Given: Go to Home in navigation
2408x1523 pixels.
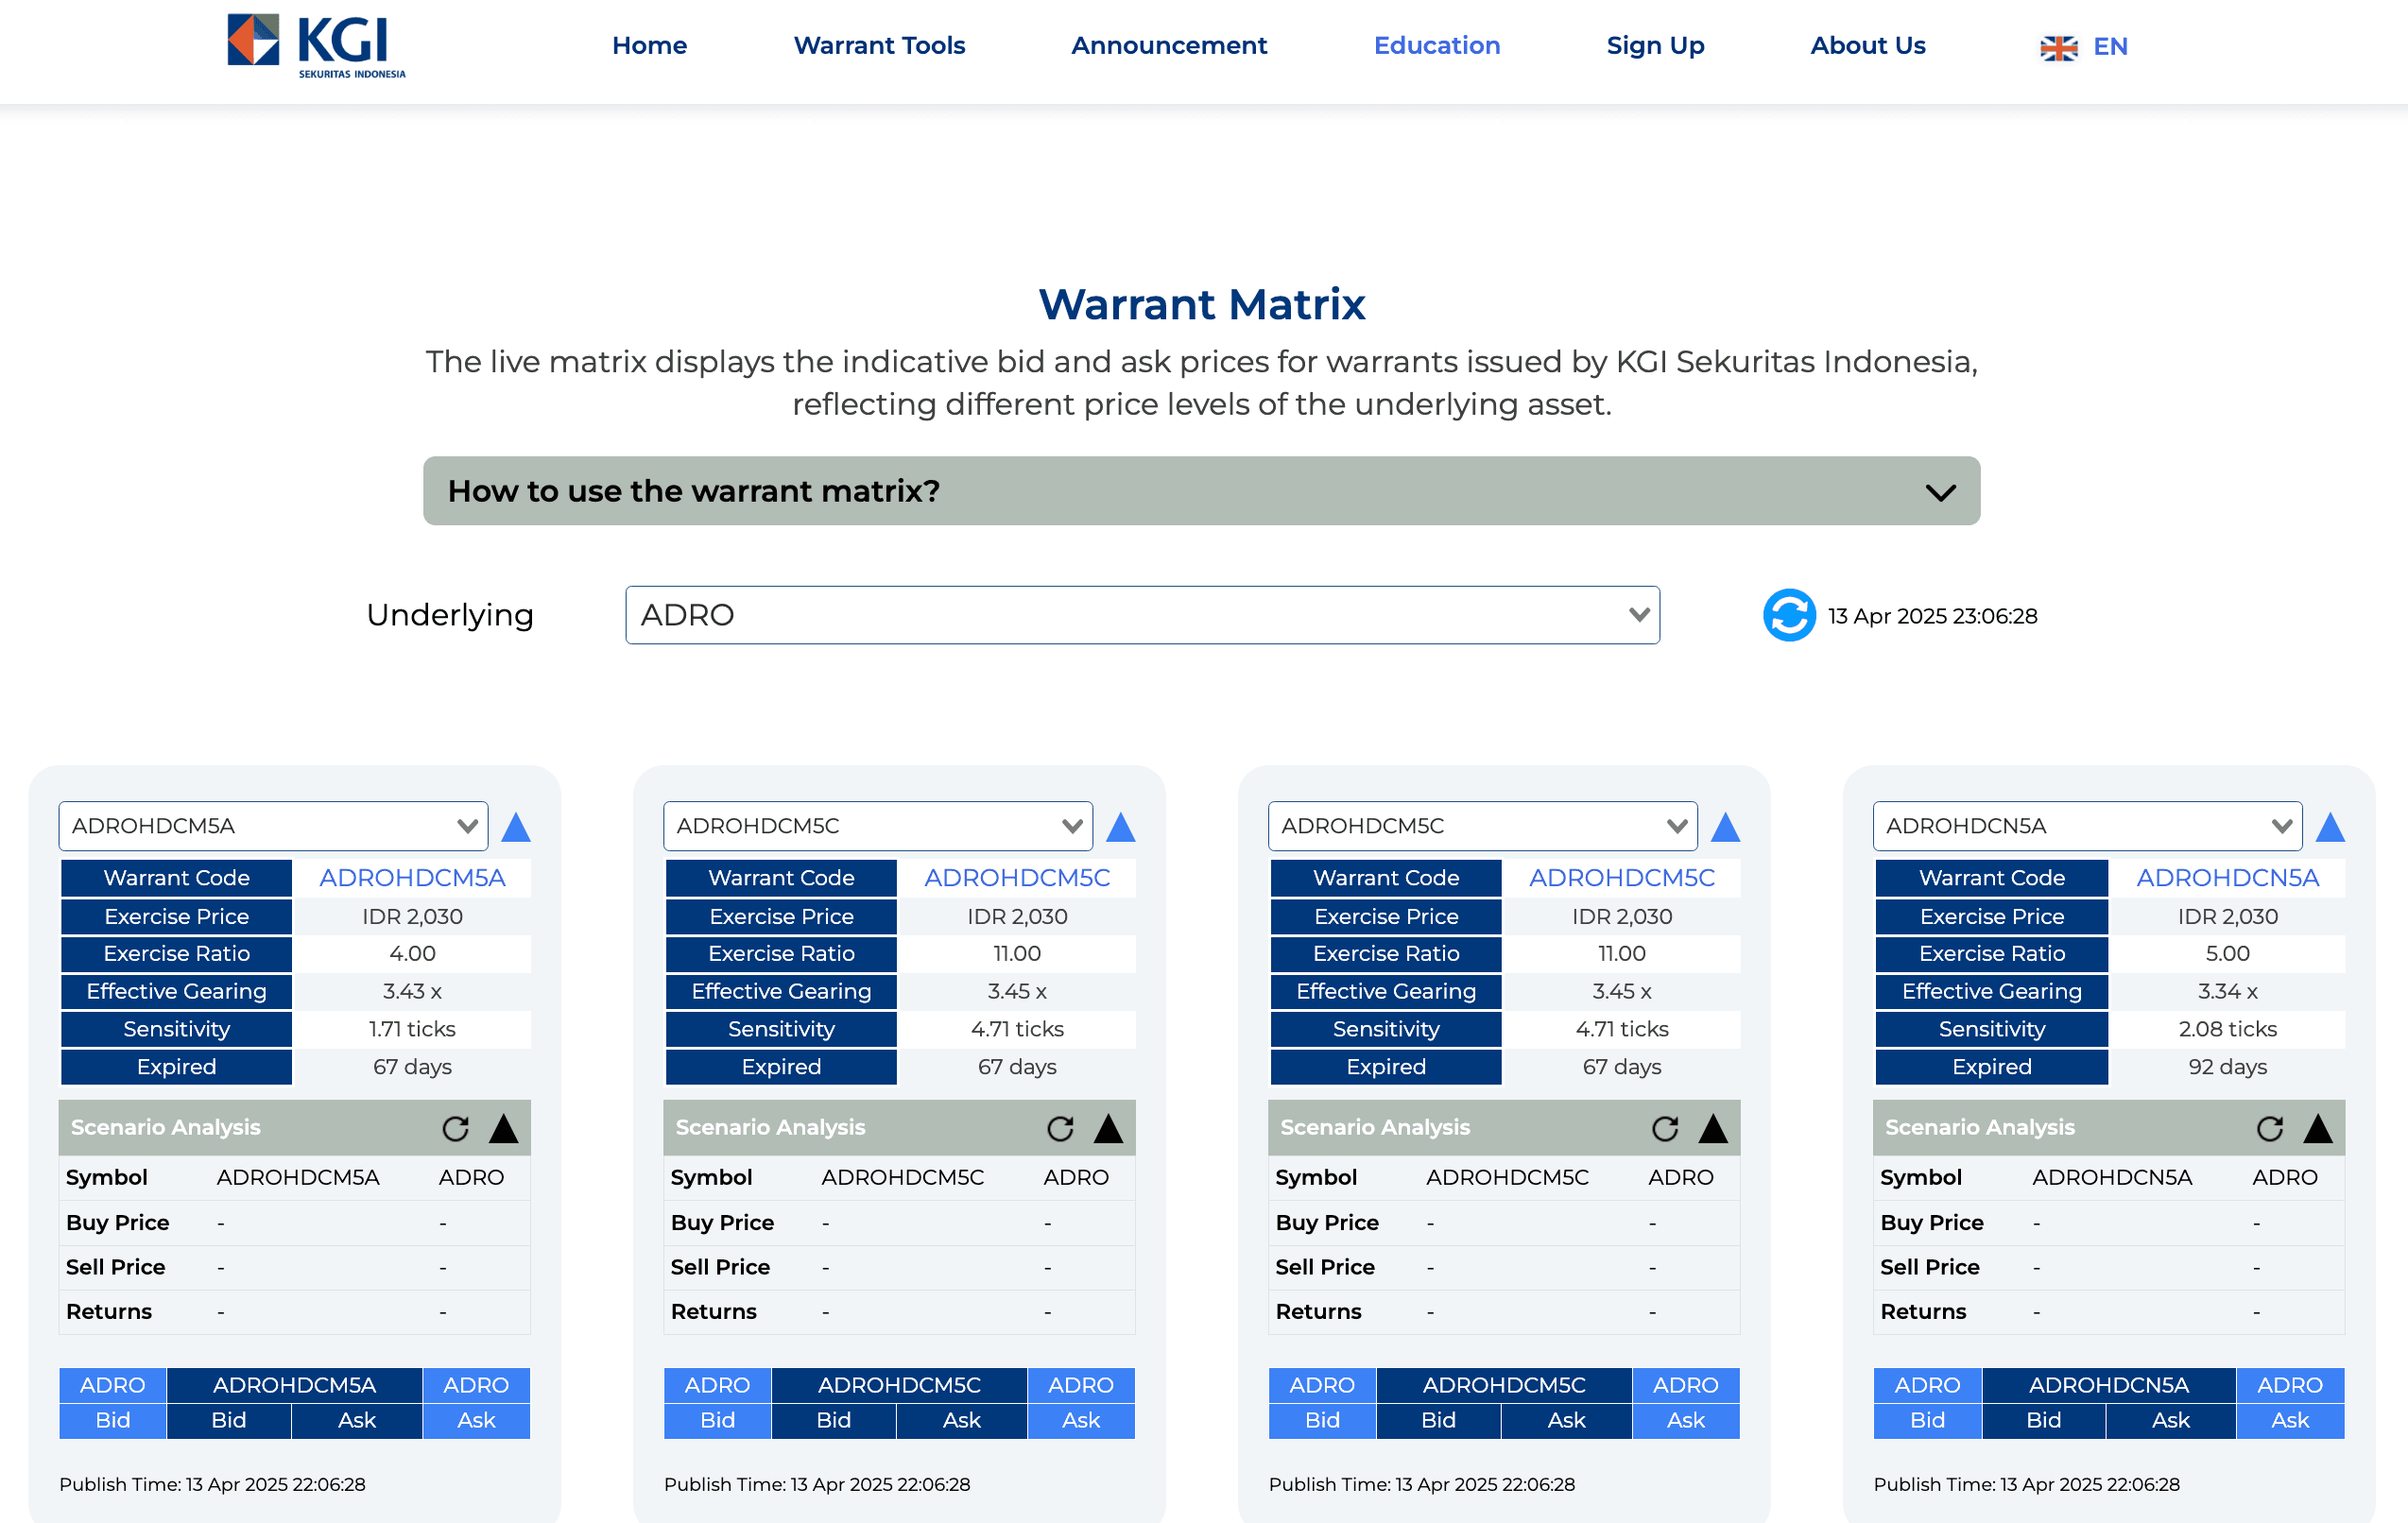Looking at the screenshot, I should point(650,46).
